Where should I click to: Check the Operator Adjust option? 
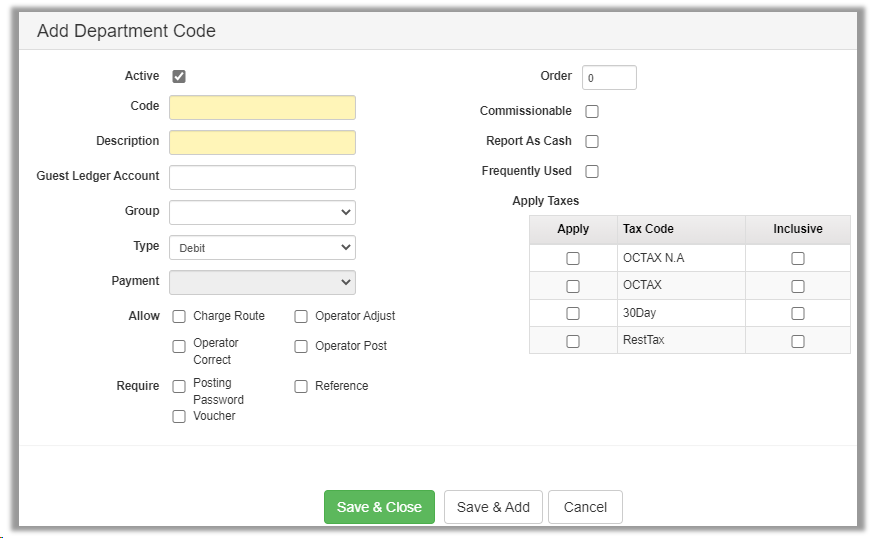(x=301, y=317)
